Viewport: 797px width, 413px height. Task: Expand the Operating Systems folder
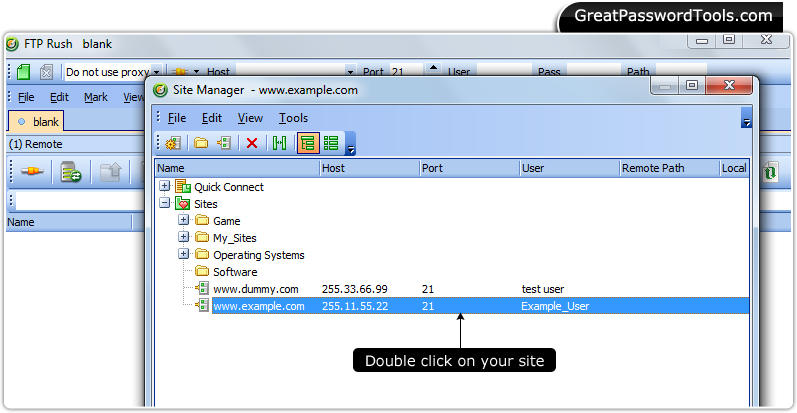(183, 253)
